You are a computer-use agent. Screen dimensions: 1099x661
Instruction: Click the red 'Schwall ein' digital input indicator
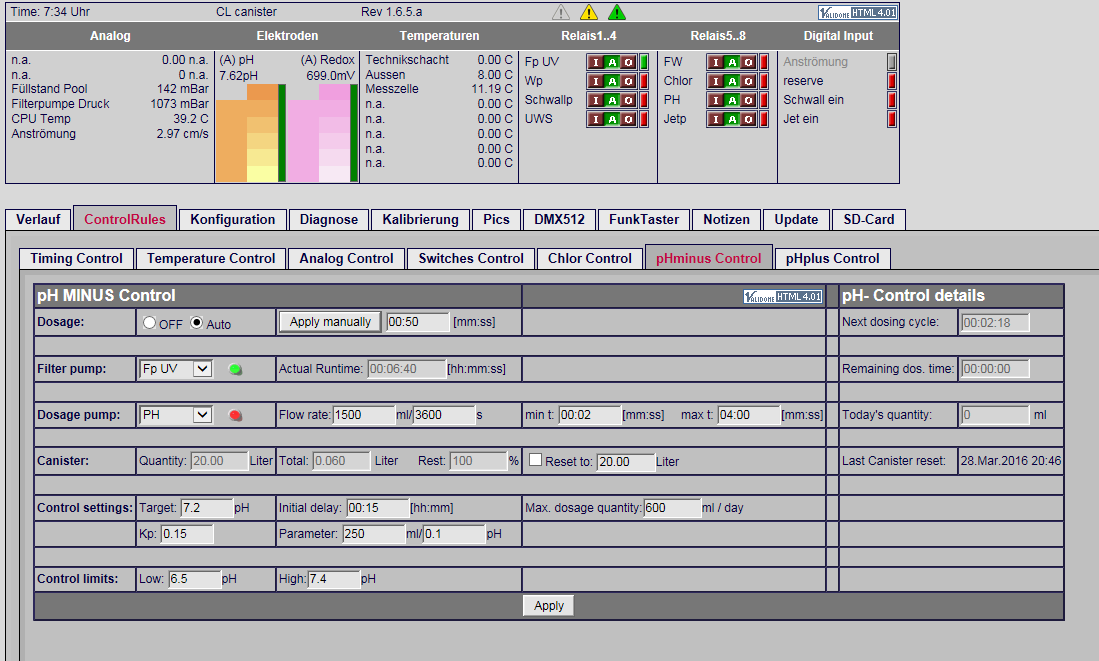[x=892, y=100]
